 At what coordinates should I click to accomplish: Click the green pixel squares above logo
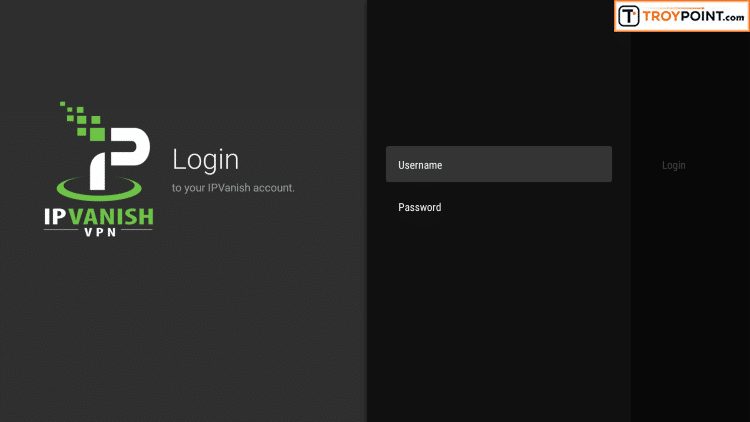[80, 118]
